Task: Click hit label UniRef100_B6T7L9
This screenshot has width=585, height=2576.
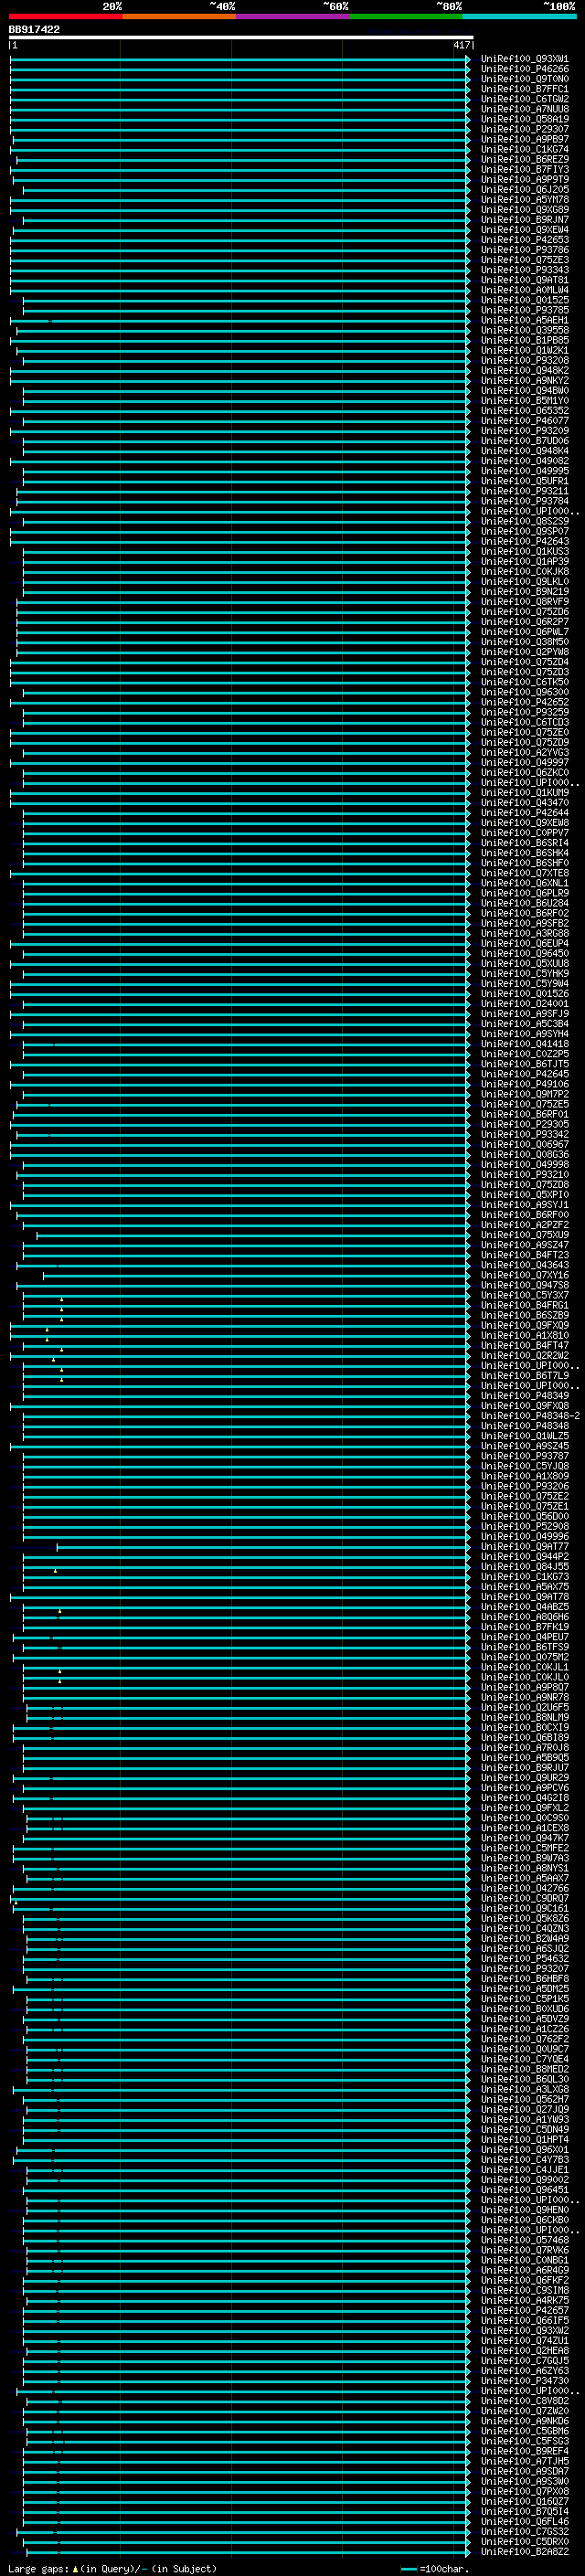Action: click(x=525, y=1376)
